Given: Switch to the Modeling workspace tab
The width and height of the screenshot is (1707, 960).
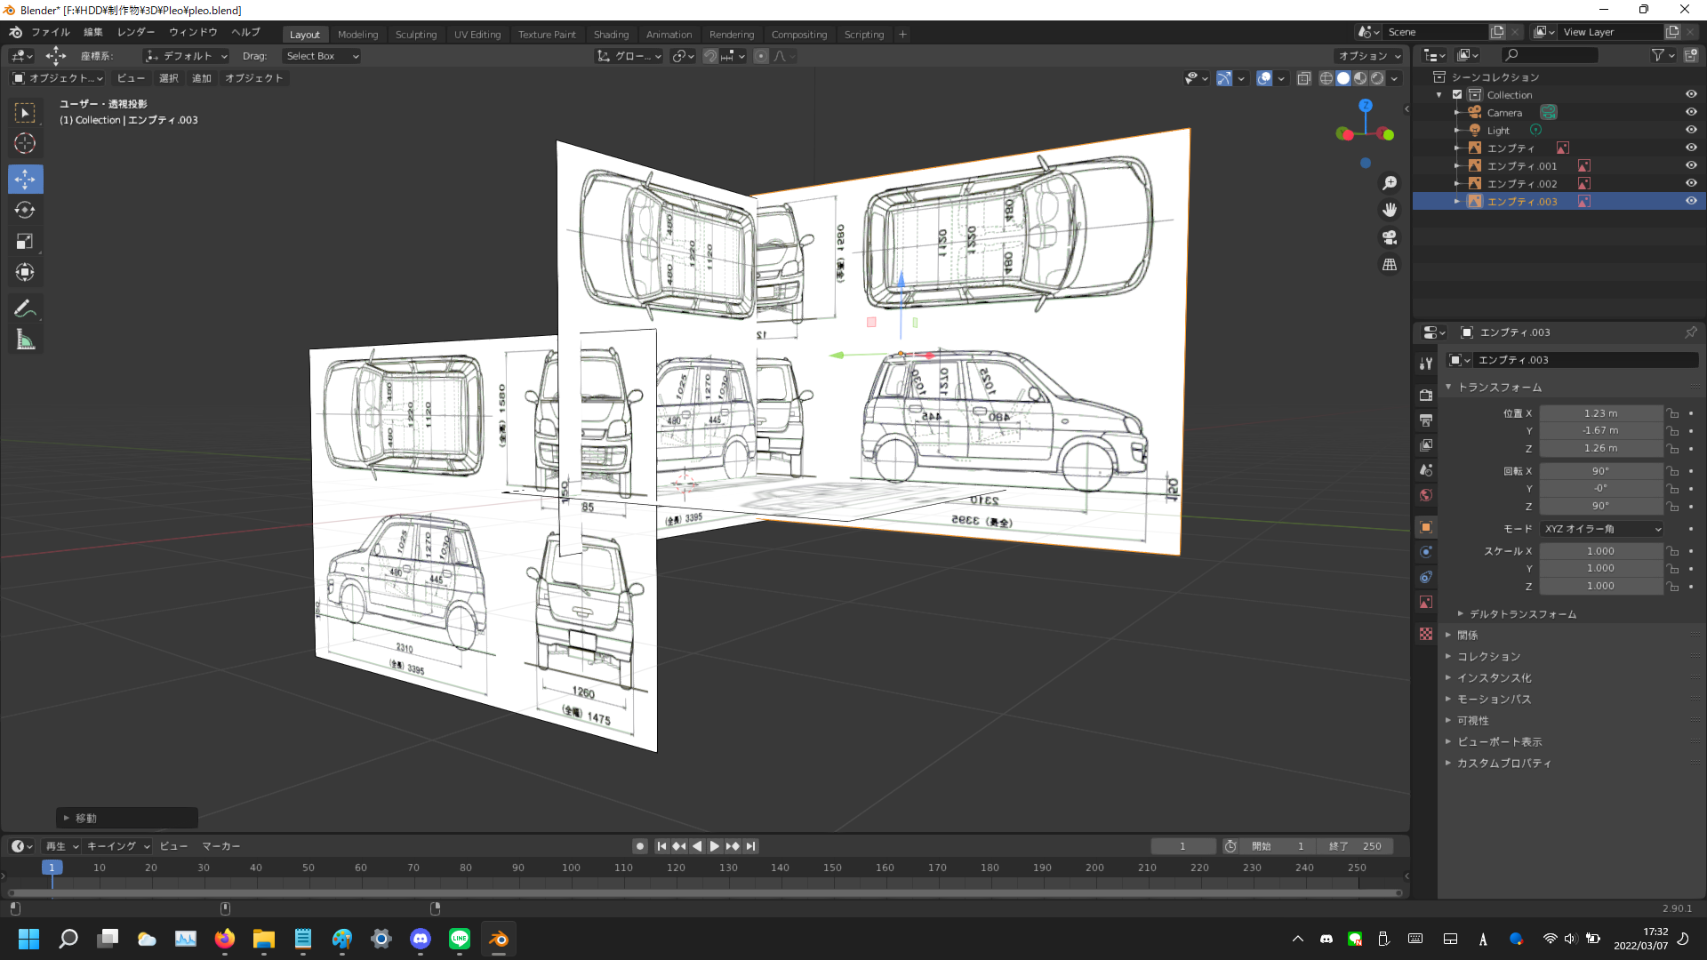Looking at the screenshot, I should pos(358,34).
